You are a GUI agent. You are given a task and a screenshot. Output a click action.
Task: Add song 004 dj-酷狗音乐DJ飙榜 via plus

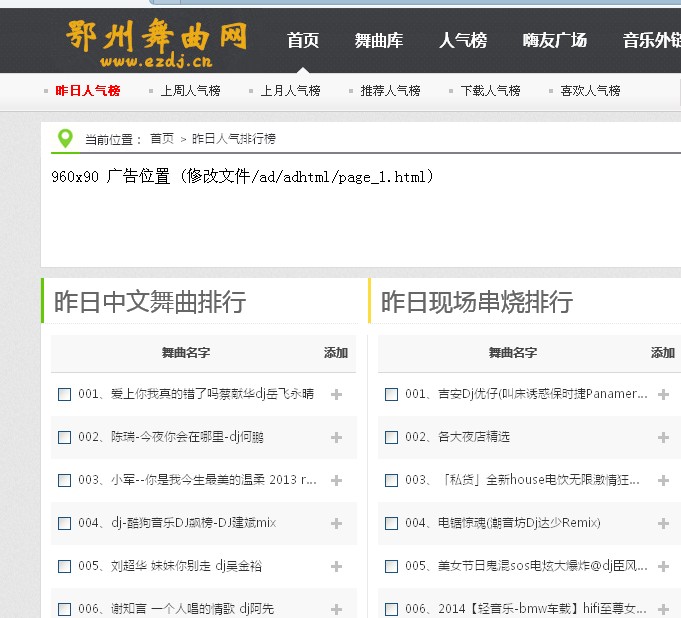tap(336, 523)
